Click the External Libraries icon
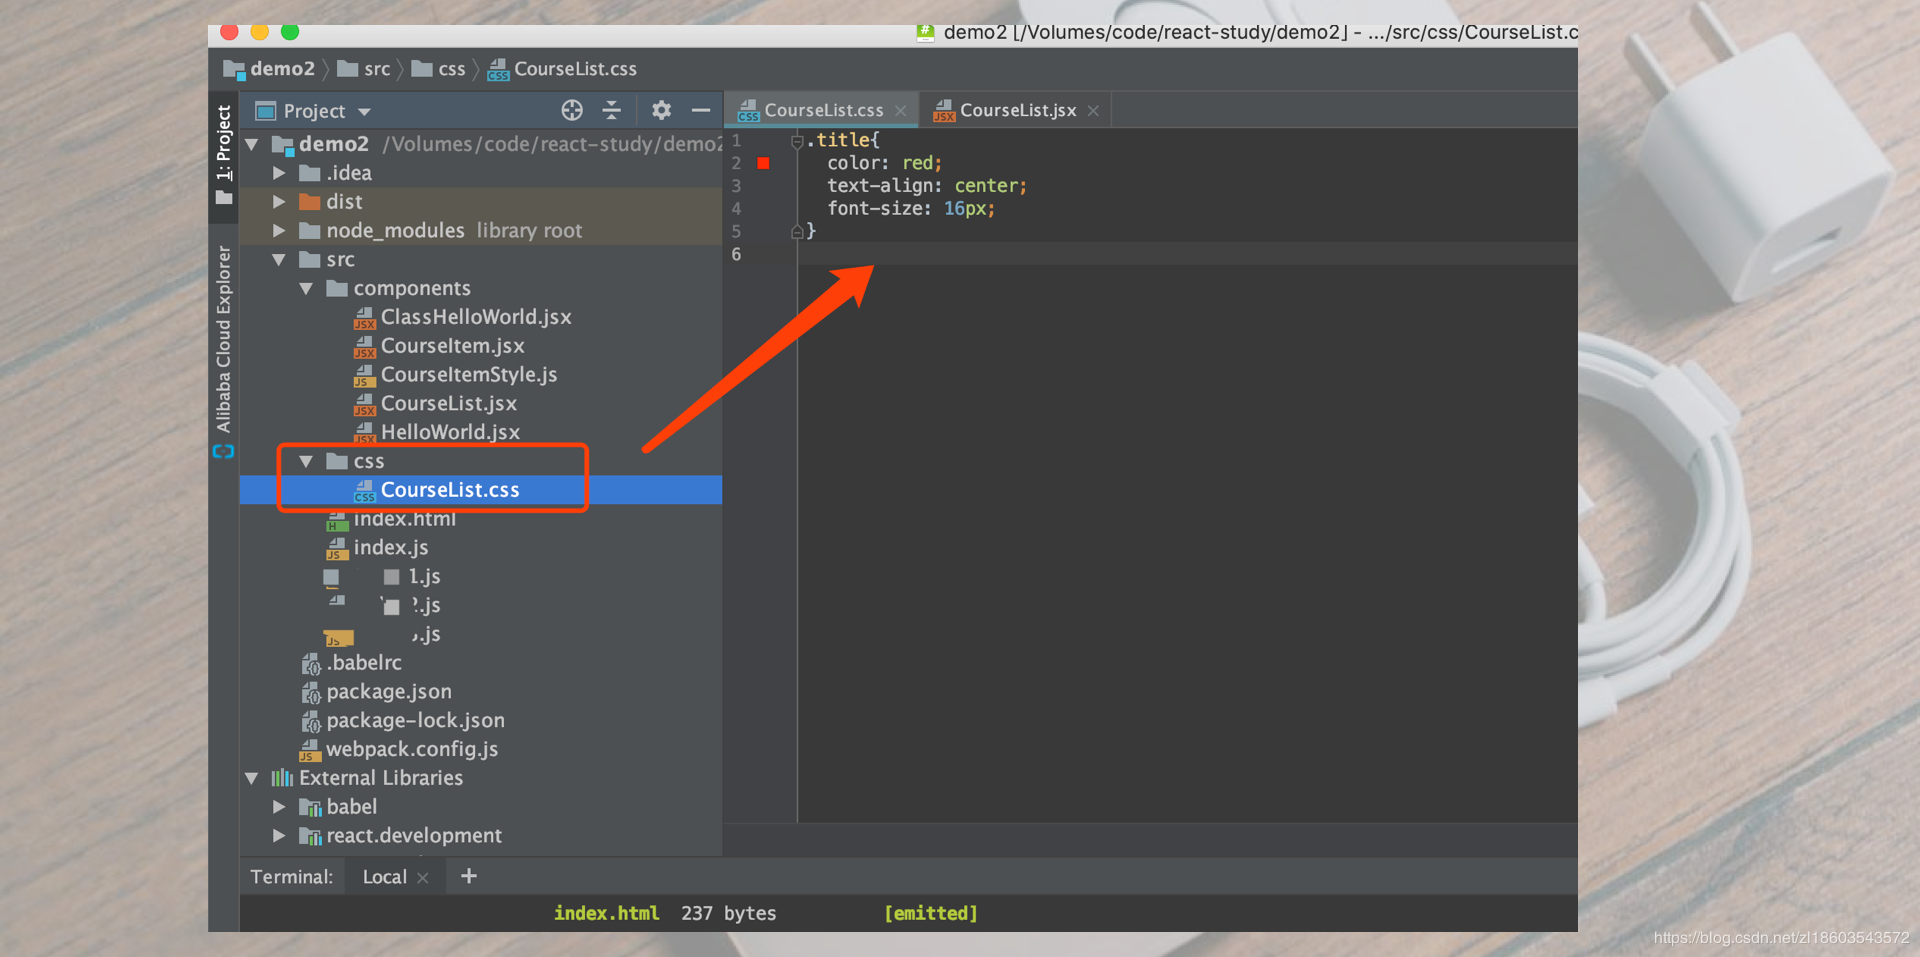This screenshot has width=1920, height=957. coord(282,778)
